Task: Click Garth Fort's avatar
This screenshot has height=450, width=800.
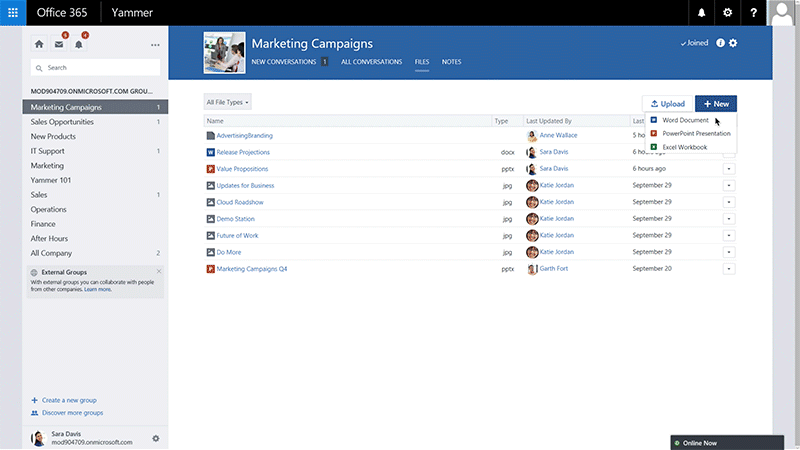Action: (x=532, y=269)
